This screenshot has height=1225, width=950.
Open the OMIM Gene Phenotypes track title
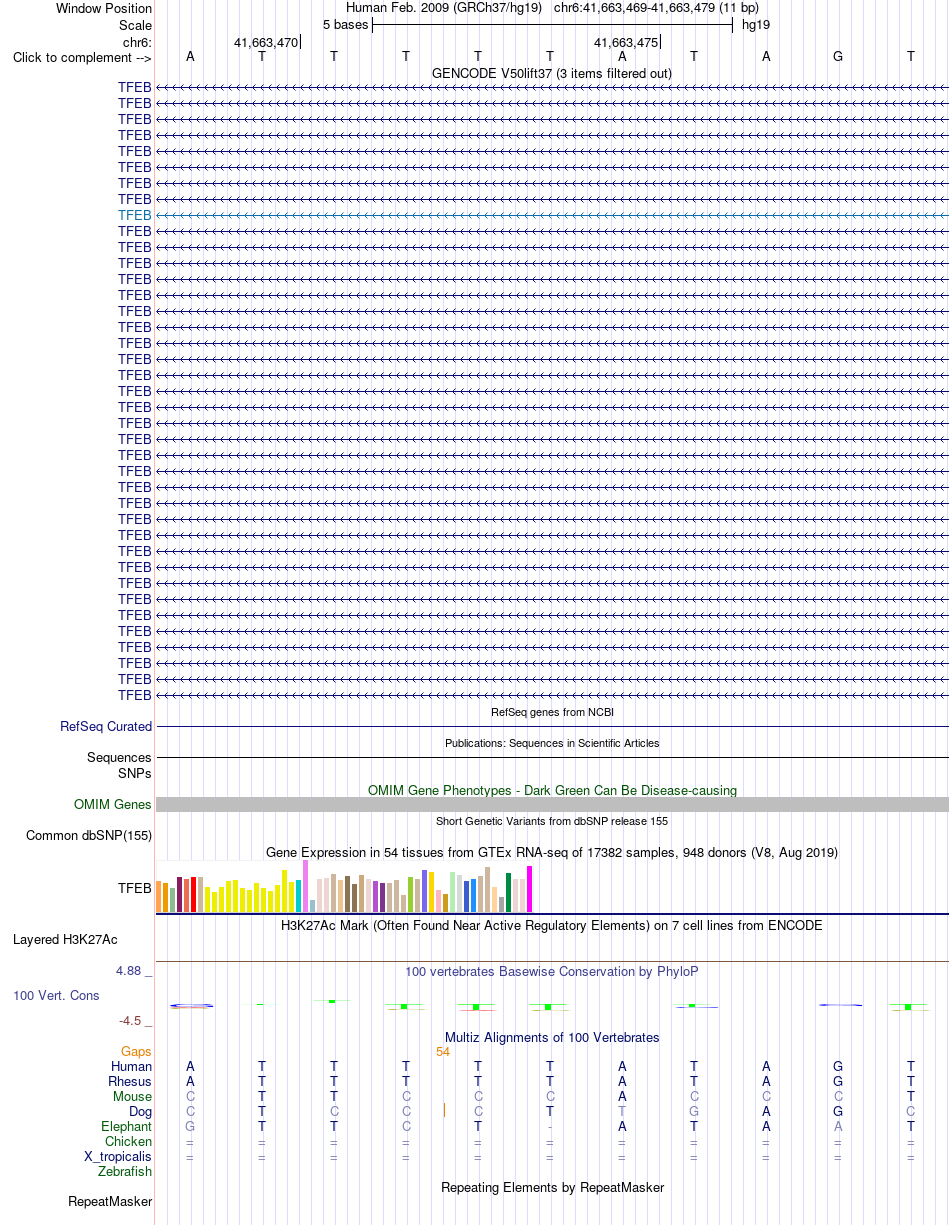552,790
